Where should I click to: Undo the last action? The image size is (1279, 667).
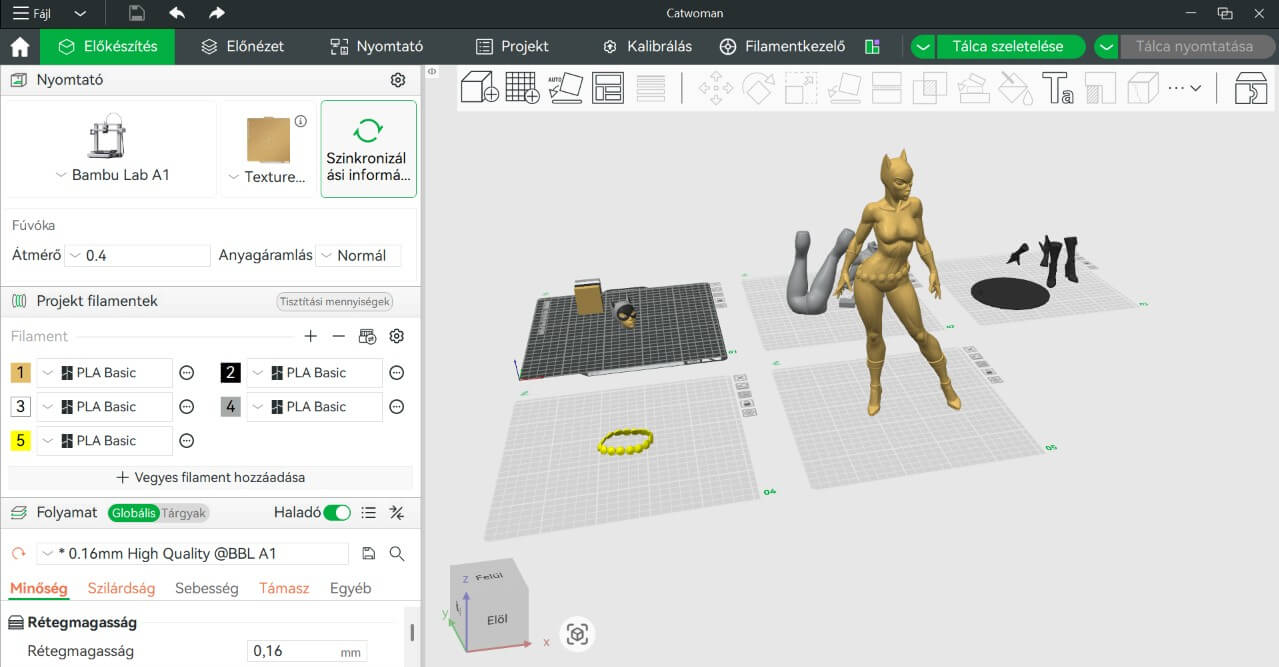click(177, 13)
